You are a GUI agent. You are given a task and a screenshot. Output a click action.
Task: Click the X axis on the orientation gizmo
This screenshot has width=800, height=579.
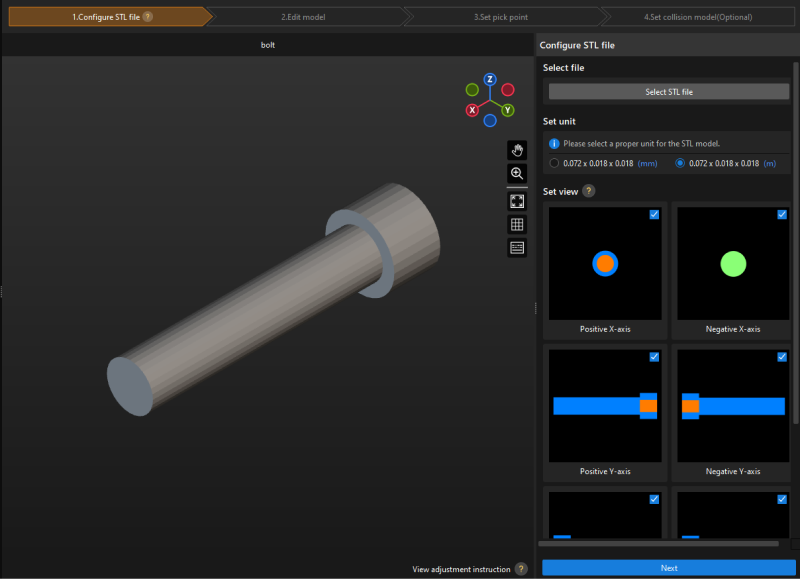coord(472,110)
